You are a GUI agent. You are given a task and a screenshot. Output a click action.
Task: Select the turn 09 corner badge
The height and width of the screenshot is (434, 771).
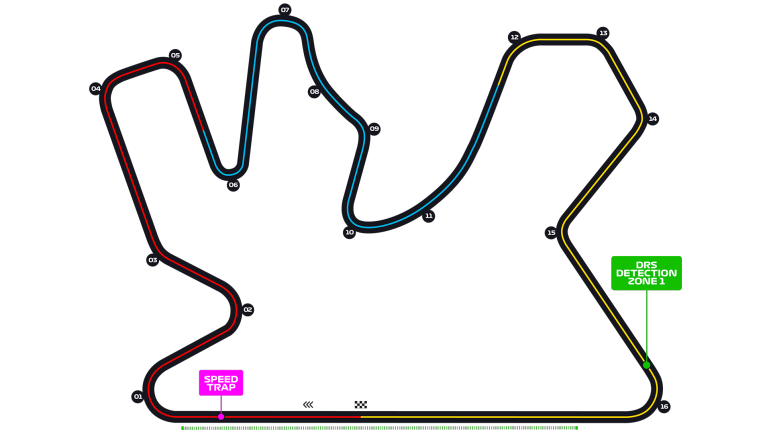pos(374,129)
